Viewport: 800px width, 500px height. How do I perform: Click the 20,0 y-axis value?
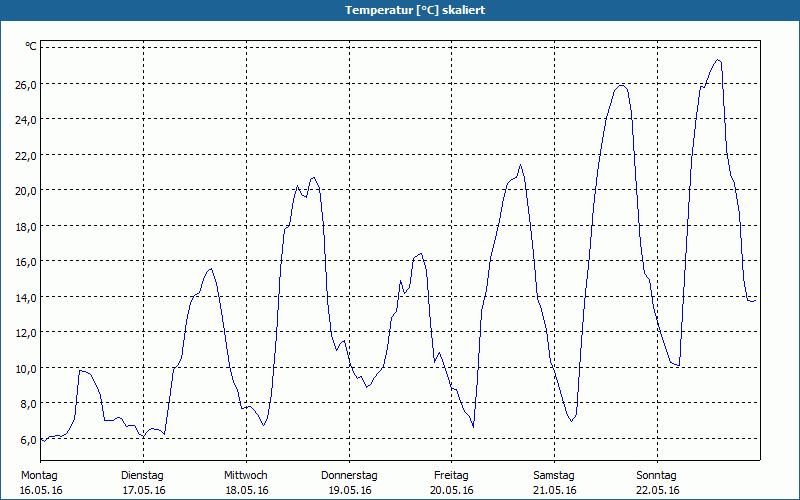pyautogui.click(x=26, y=191)
